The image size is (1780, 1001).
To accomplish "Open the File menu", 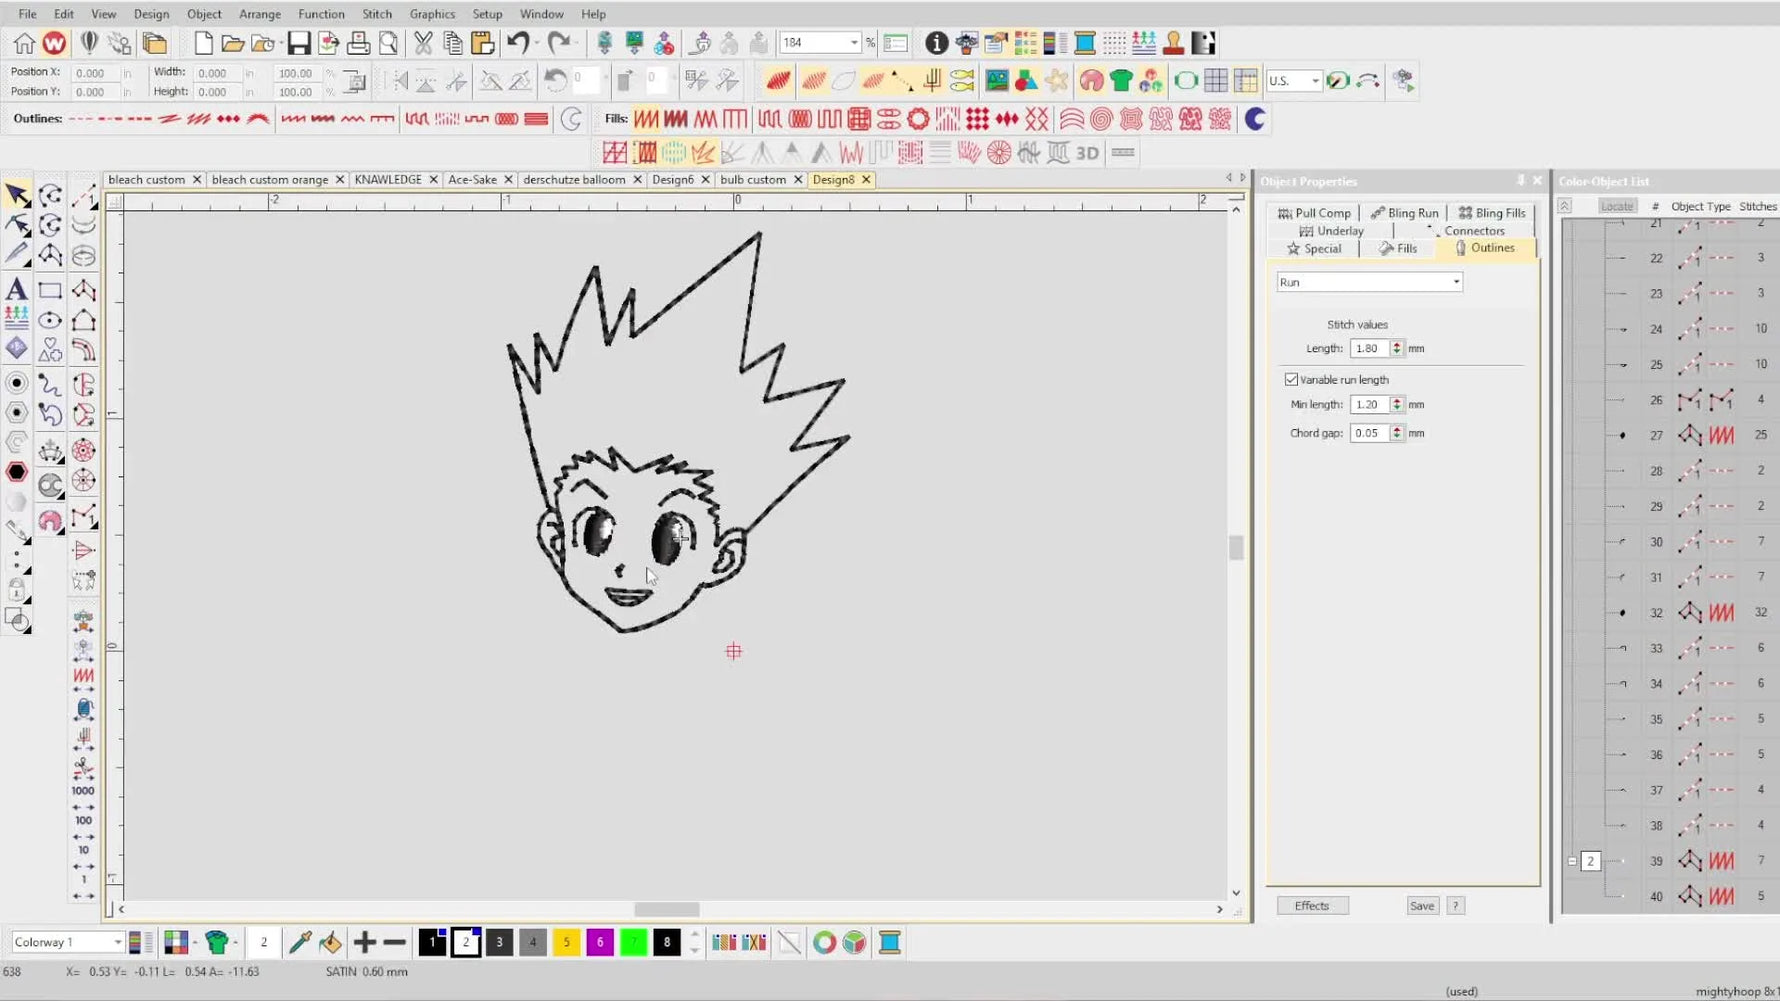I will 27,14.
